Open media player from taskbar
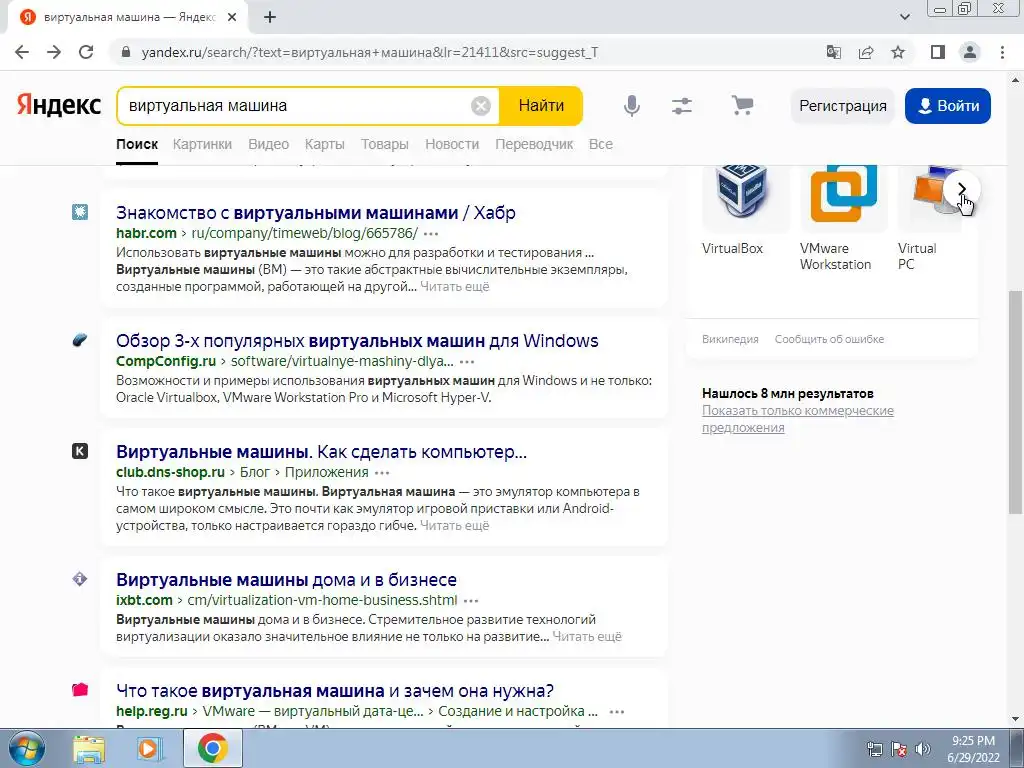Image resolution: width=1024 pixels, height=768 pixels. (148, 748)
